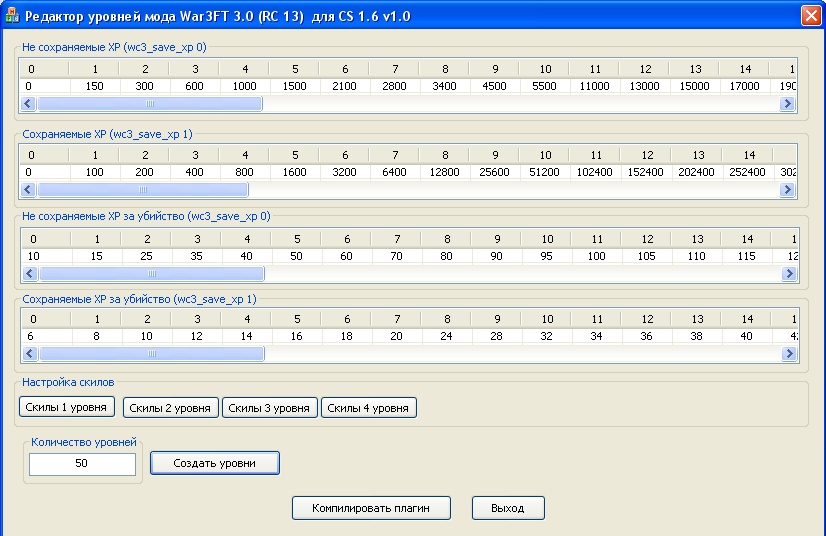This screenshot has height=536, width=826.
Task: Select cell with value 1600 in saved XP
Action: (x=294, y=172)
